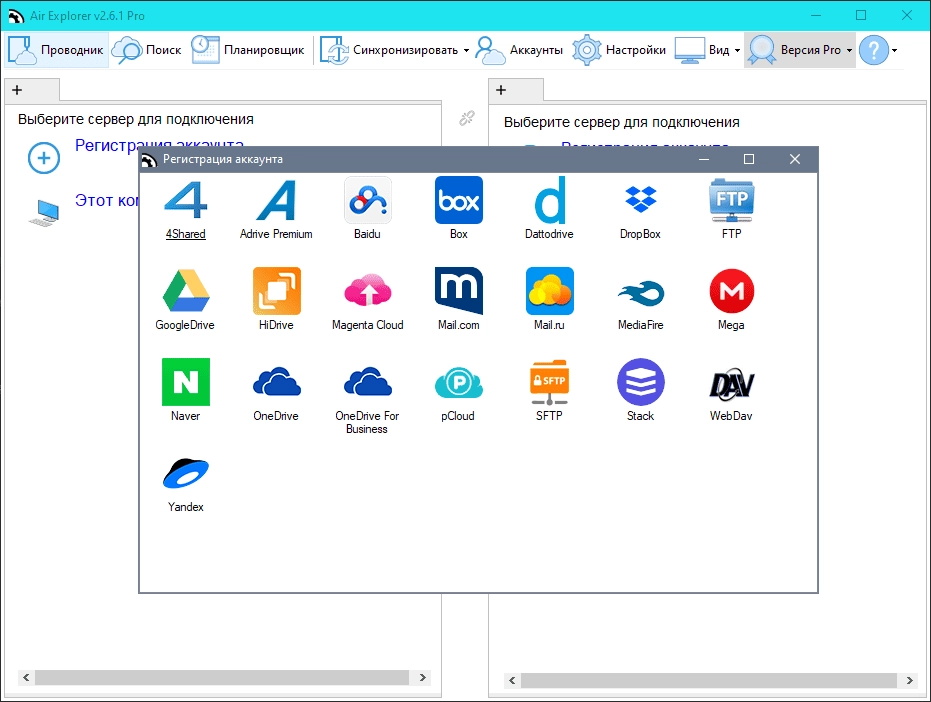Add a new tab in left pane
The image size is (931, 702).
coord(17,90)
